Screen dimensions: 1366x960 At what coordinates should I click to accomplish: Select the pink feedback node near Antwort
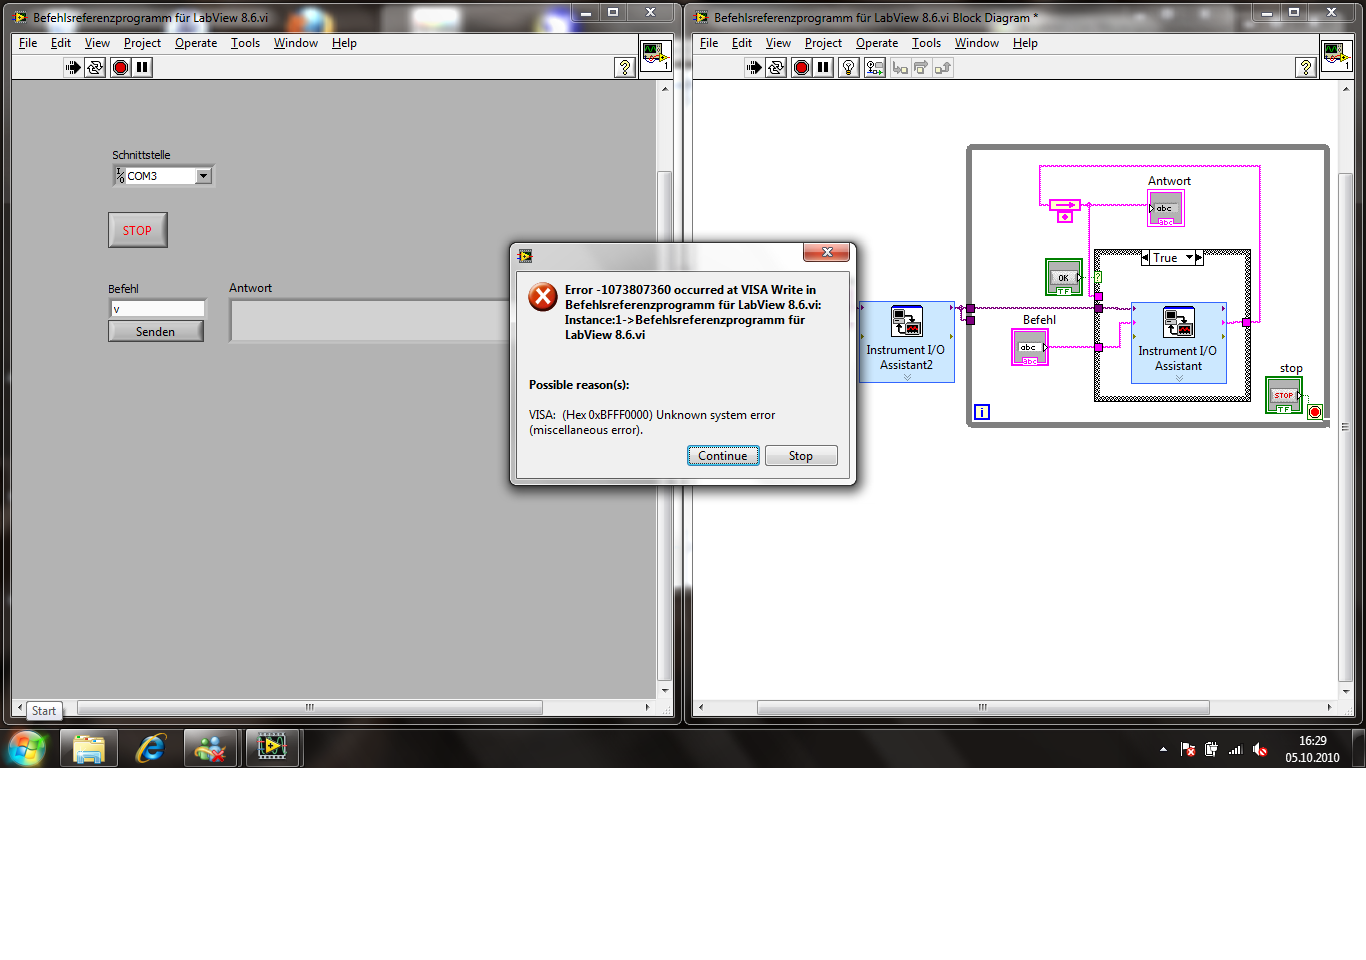[1065, 210]
